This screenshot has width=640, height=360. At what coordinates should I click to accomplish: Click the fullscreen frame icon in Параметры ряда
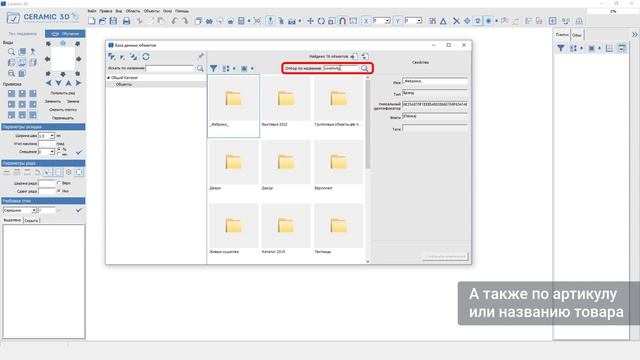point(79,172)
